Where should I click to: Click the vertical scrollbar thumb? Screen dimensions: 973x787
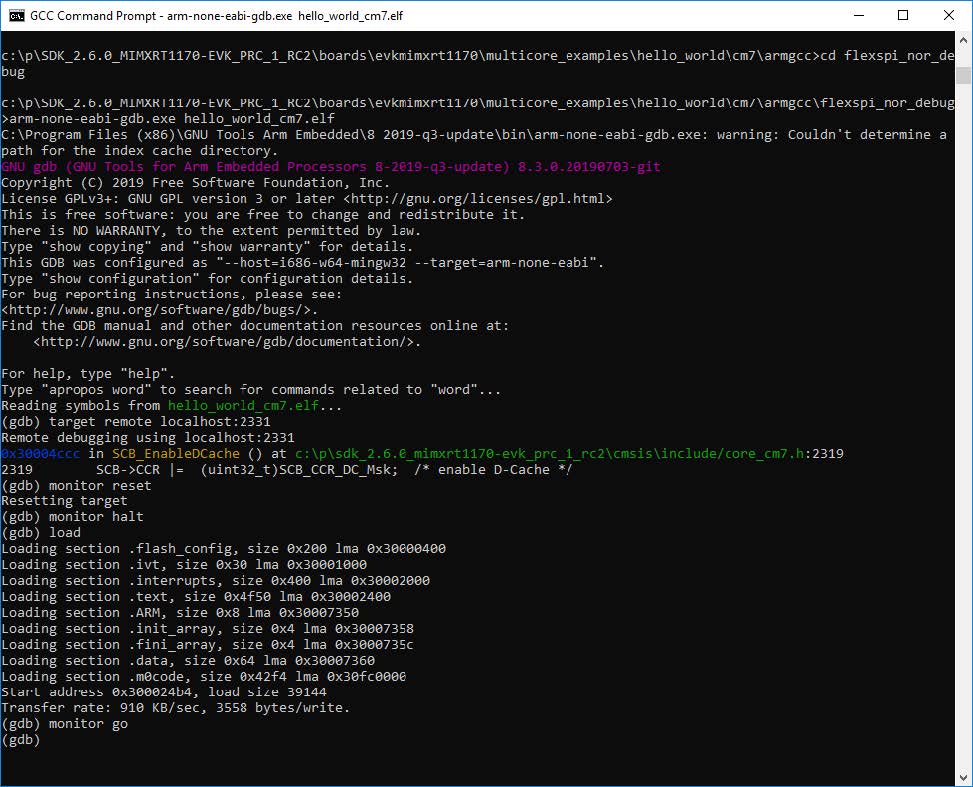point(963,76)
